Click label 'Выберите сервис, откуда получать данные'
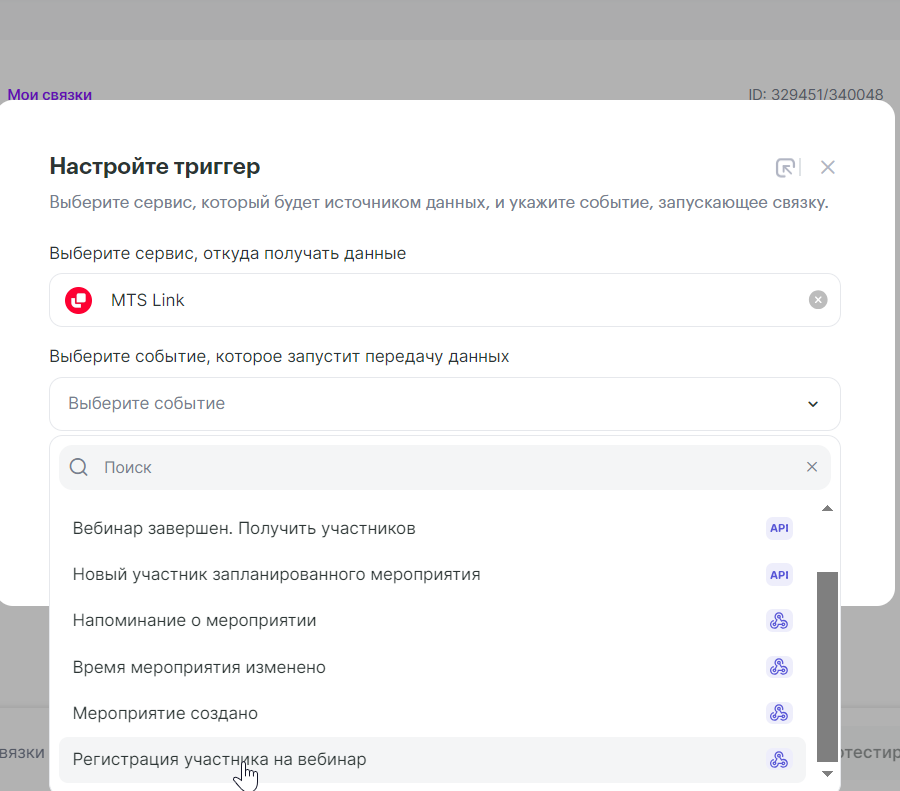Image resolution: width=900 pixels, height=791 pixels. [x=228, y=253]
